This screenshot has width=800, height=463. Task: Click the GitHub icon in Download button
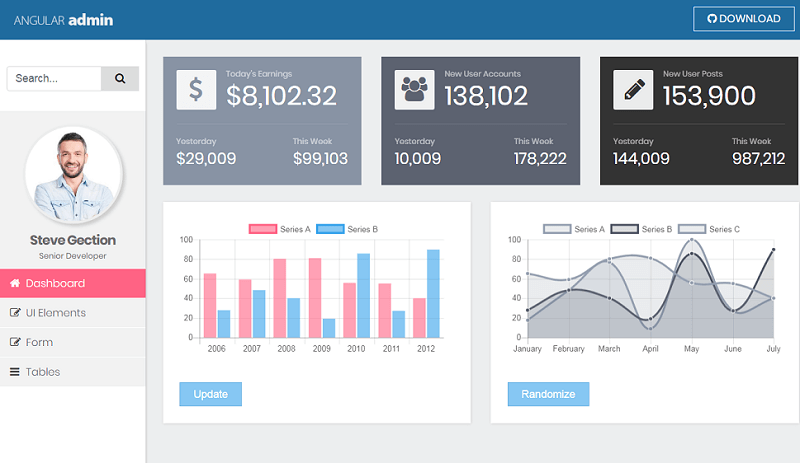click(x=712, y=19)
